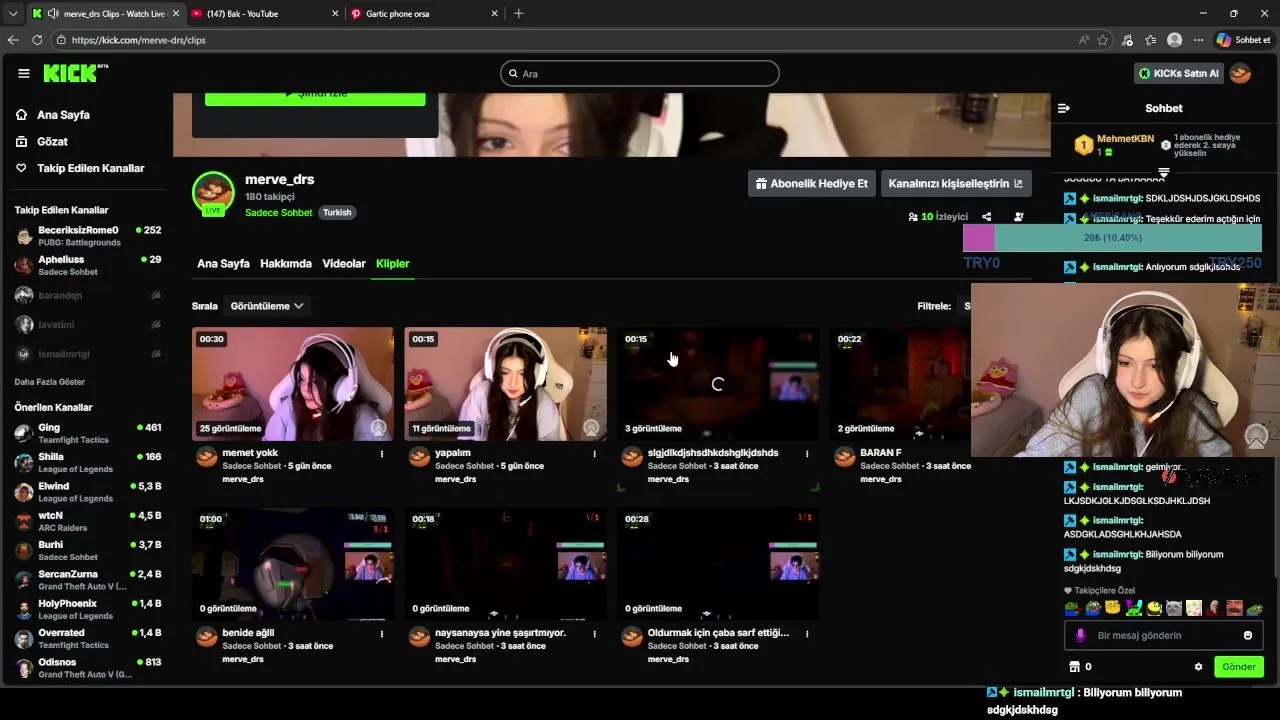Image resolution: width=1280 pixels, height=720 pixels.
Task: Open options menu for naysanaysa clip
Action: pyautogui.click(x=595, y=634)
